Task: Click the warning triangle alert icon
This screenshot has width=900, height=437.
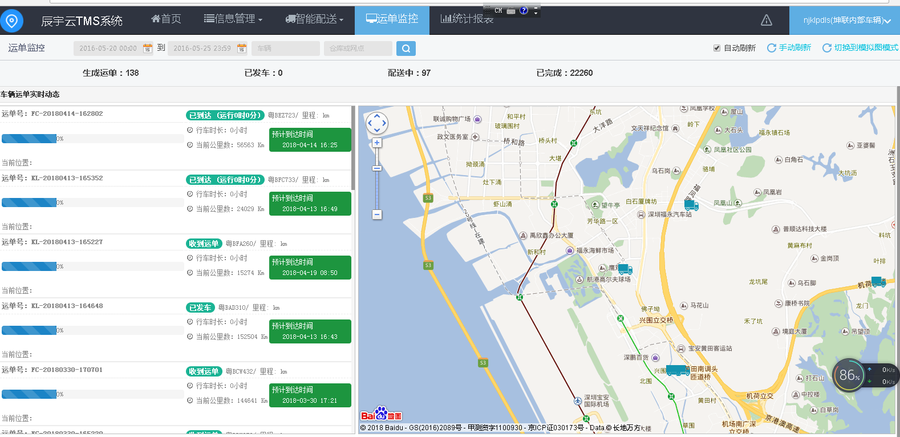Action: [766, 20]
